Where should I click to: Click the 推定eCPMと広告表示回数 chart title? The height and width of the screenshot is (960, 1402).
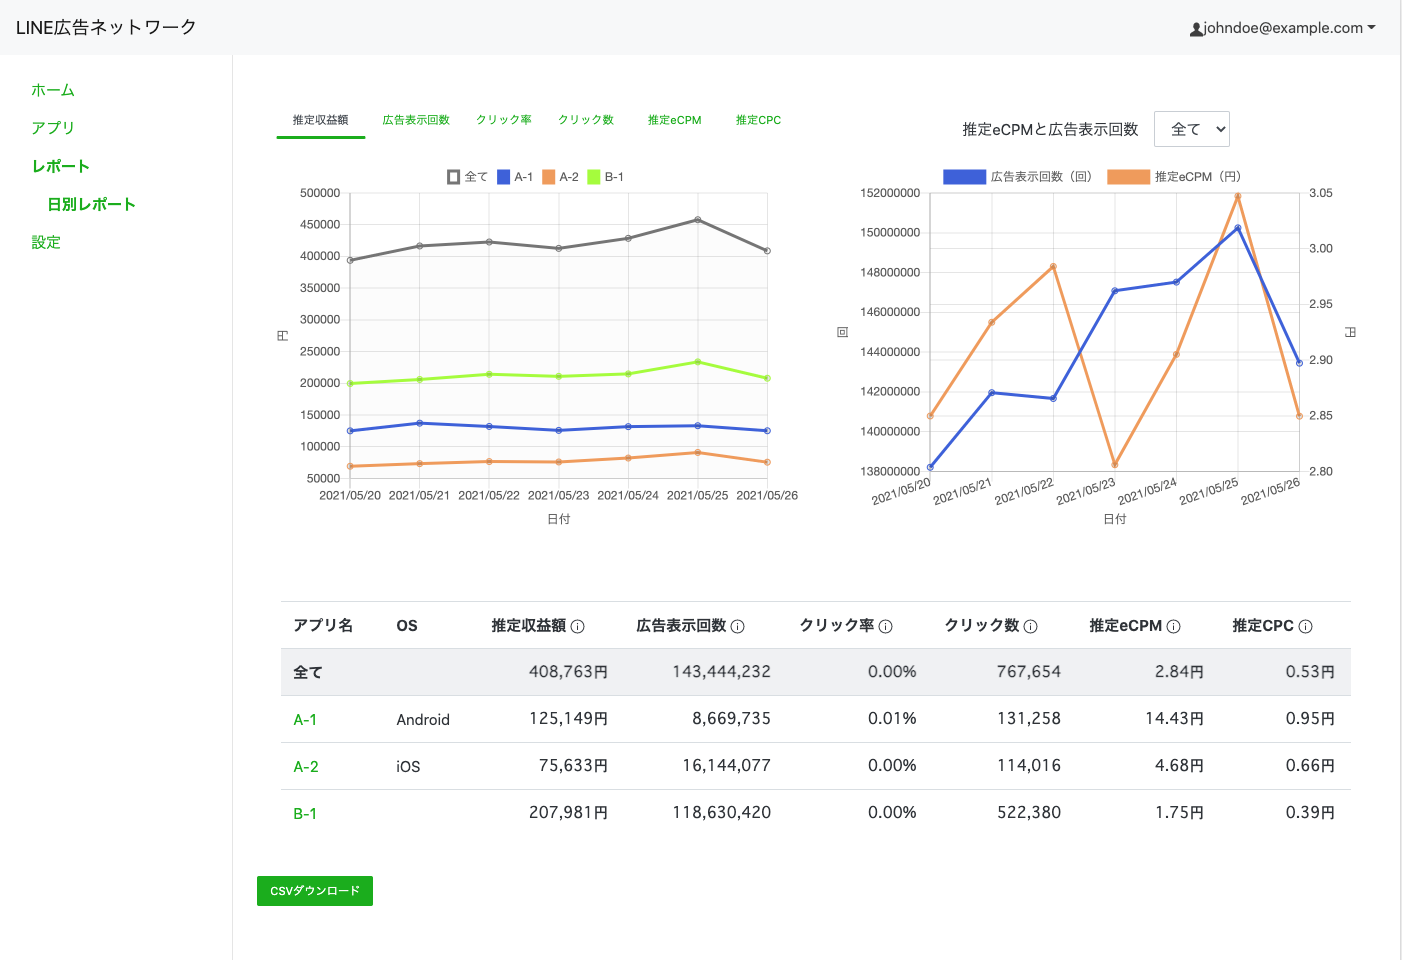click(1050, 129)
